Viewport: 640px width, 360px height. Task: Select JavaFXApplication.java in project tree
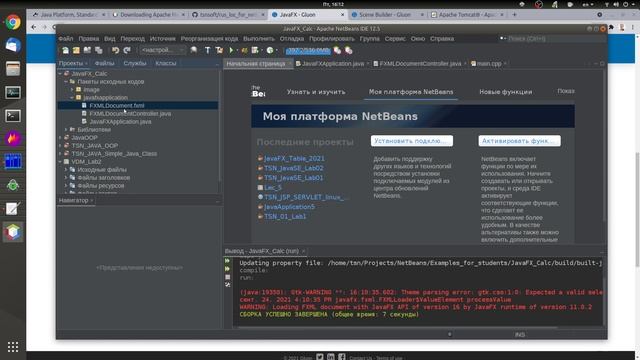point(120,122)
